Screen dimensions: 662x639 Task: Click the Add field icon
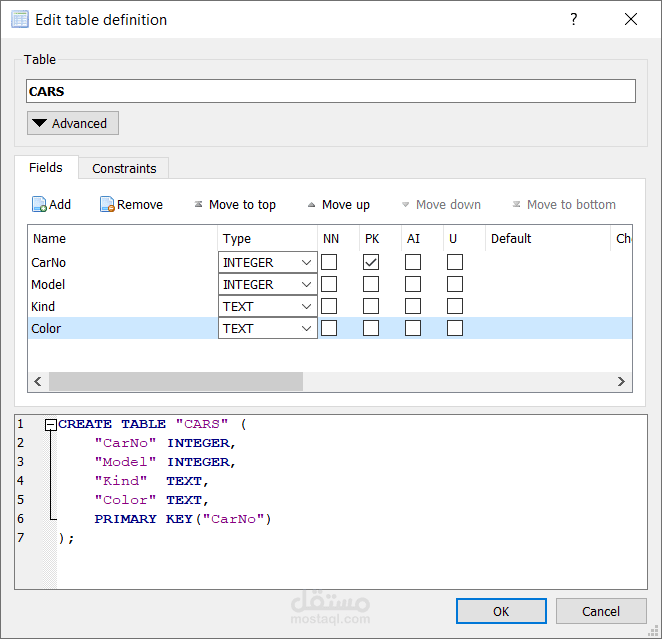(x=40, y=205)
